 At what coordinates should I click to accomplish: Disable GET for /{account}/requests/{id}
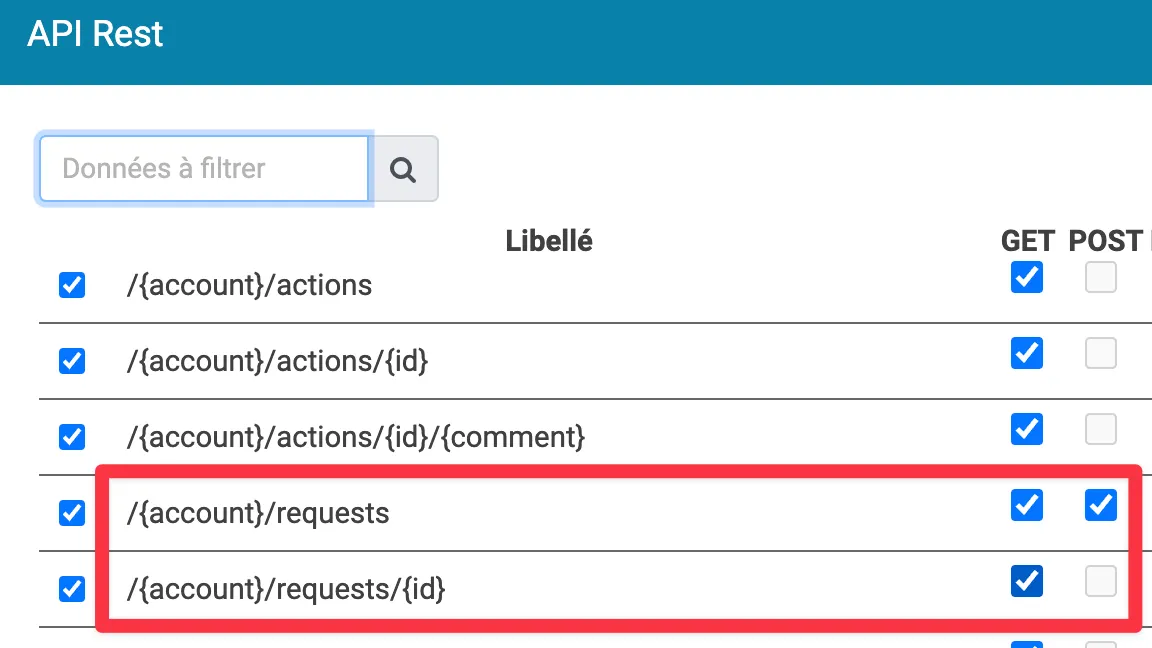coord(1026,581)
